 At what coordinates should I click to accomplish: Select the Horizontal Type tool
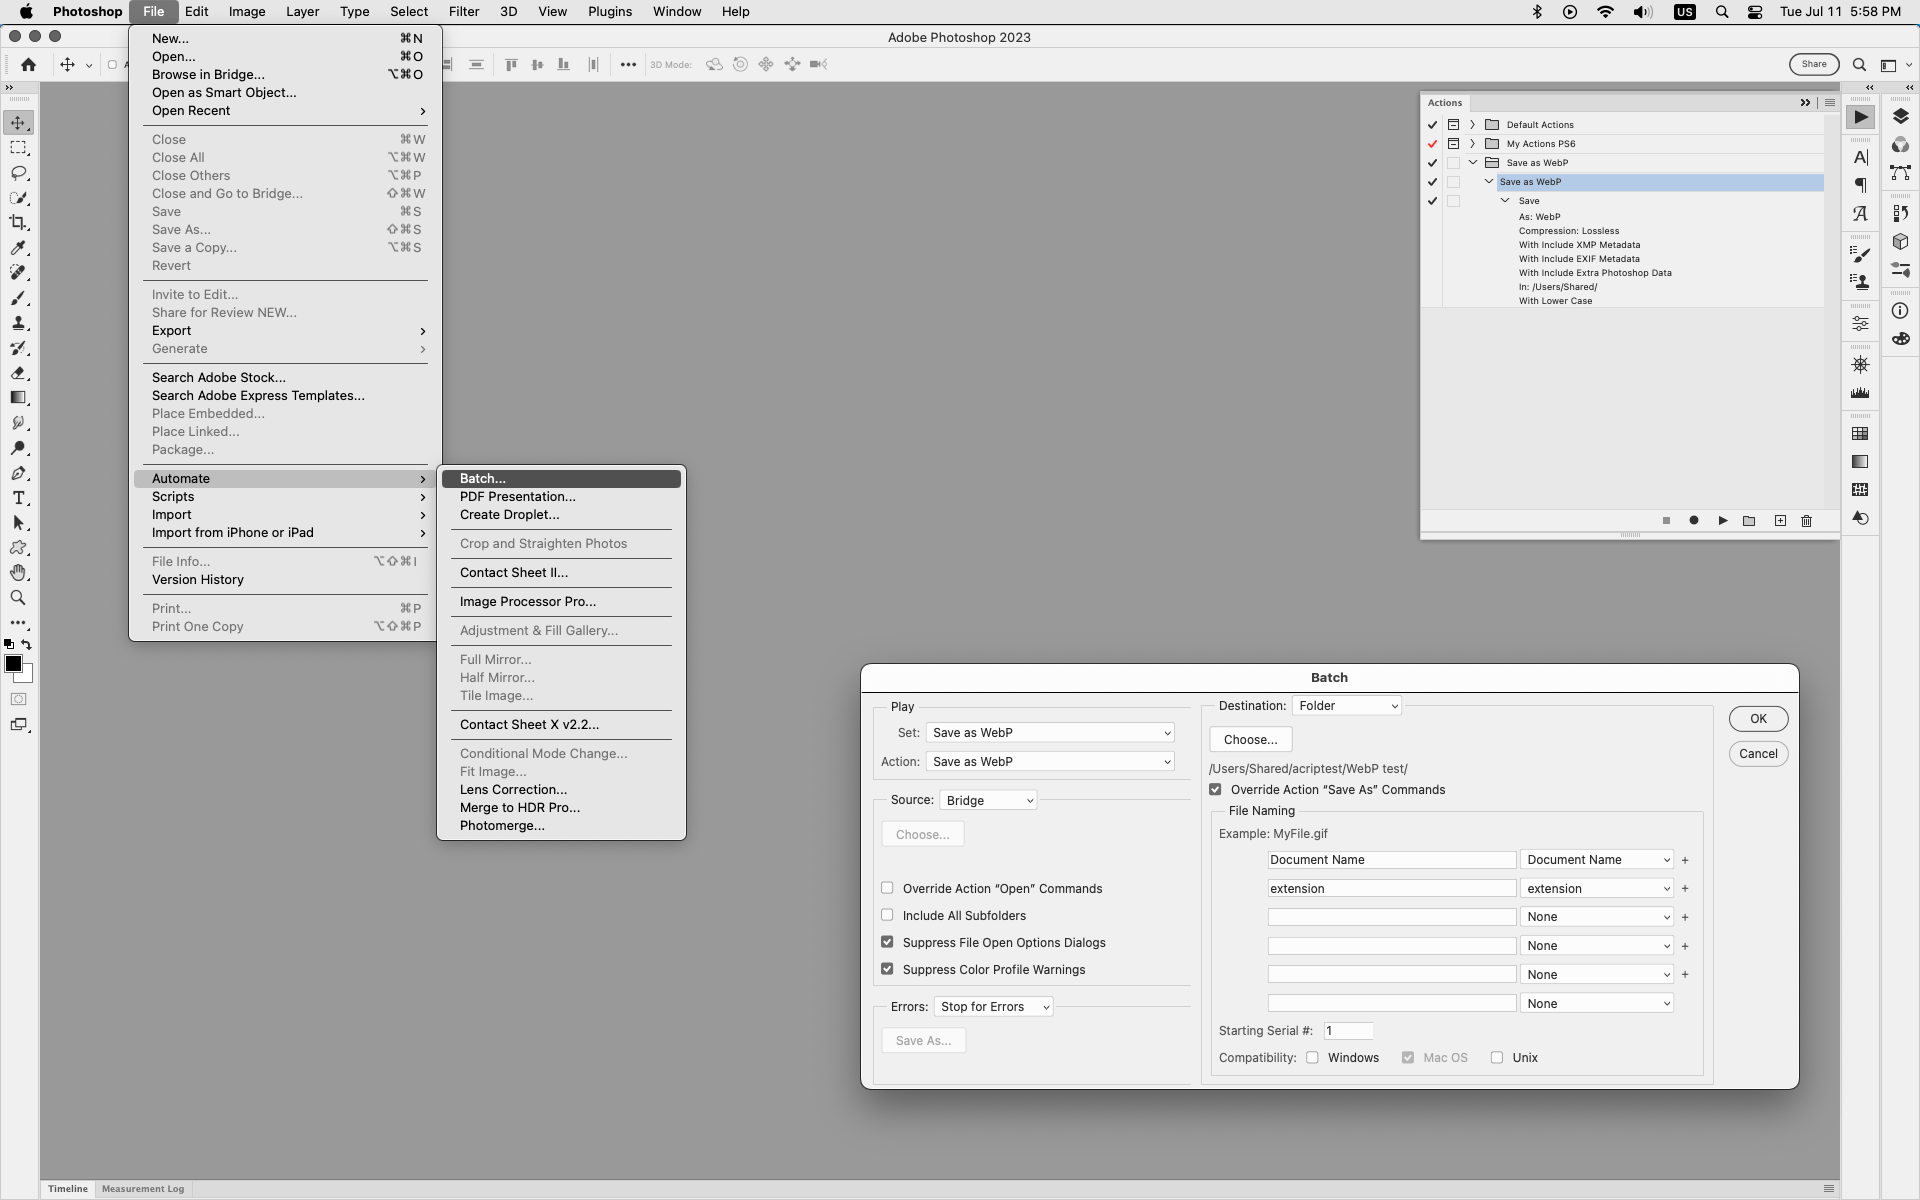click(18, 498)
